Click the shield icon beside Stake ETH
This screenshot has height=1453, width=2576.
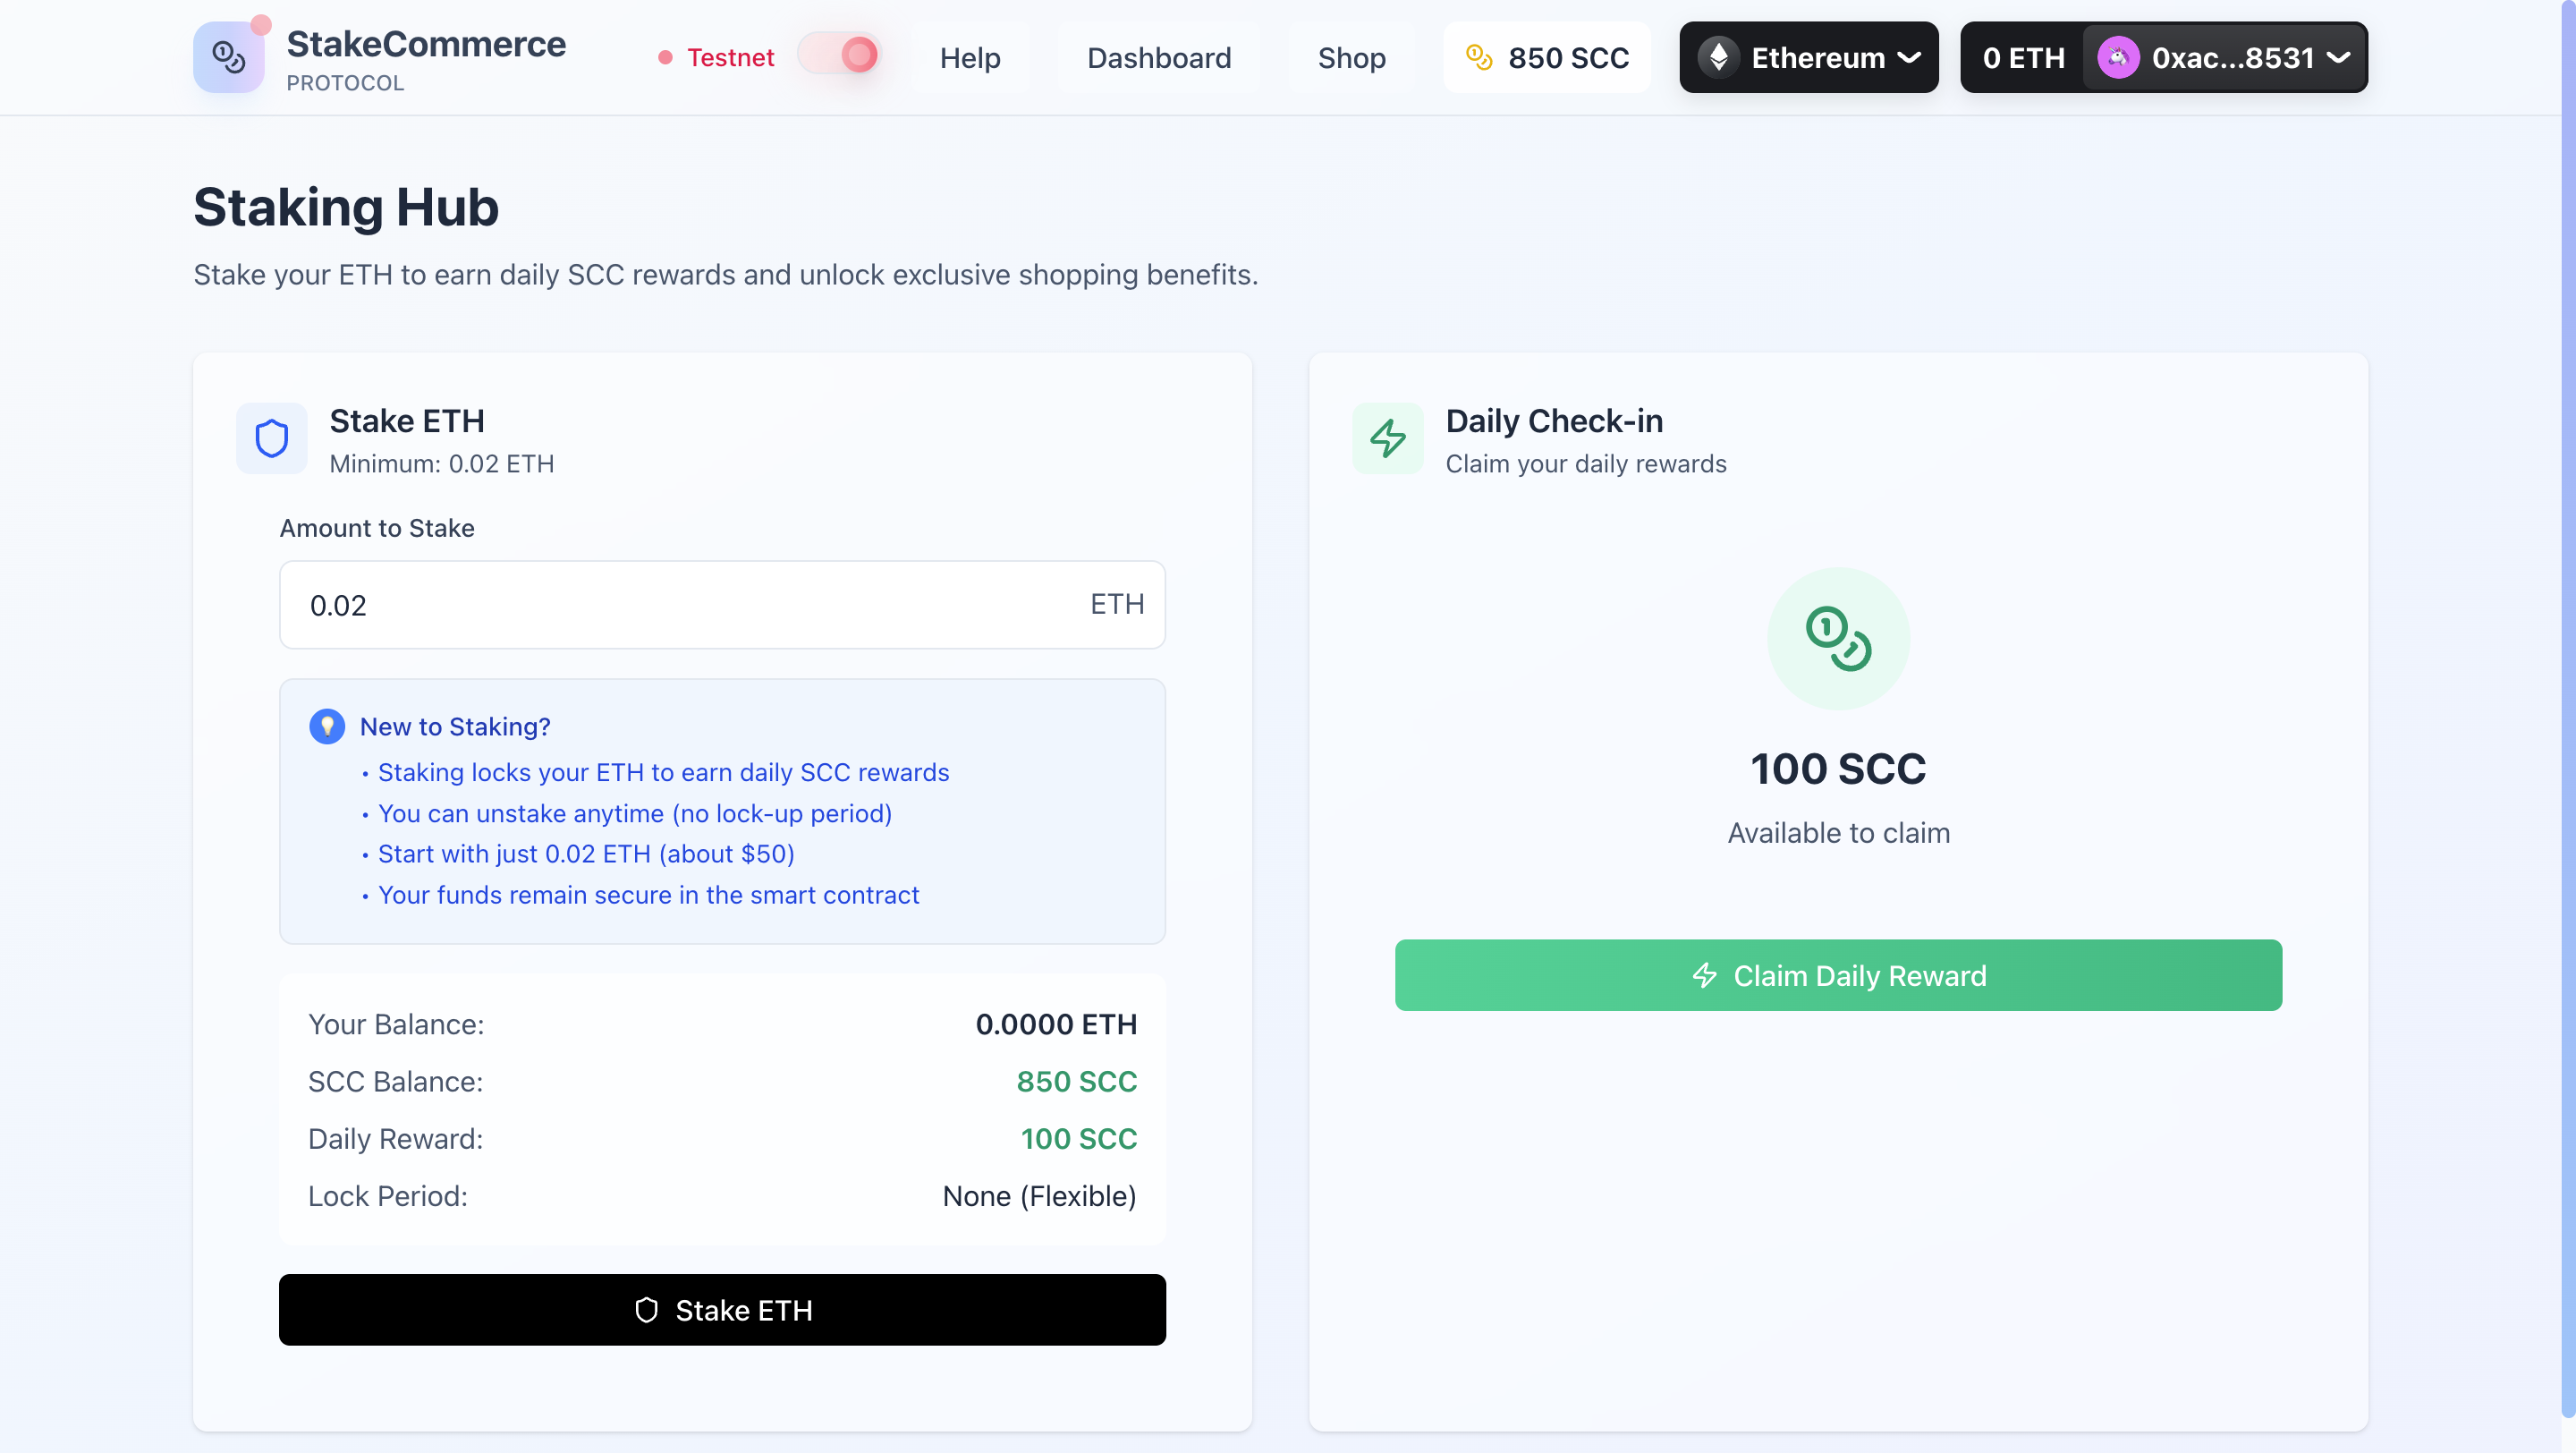pos(271,438)
